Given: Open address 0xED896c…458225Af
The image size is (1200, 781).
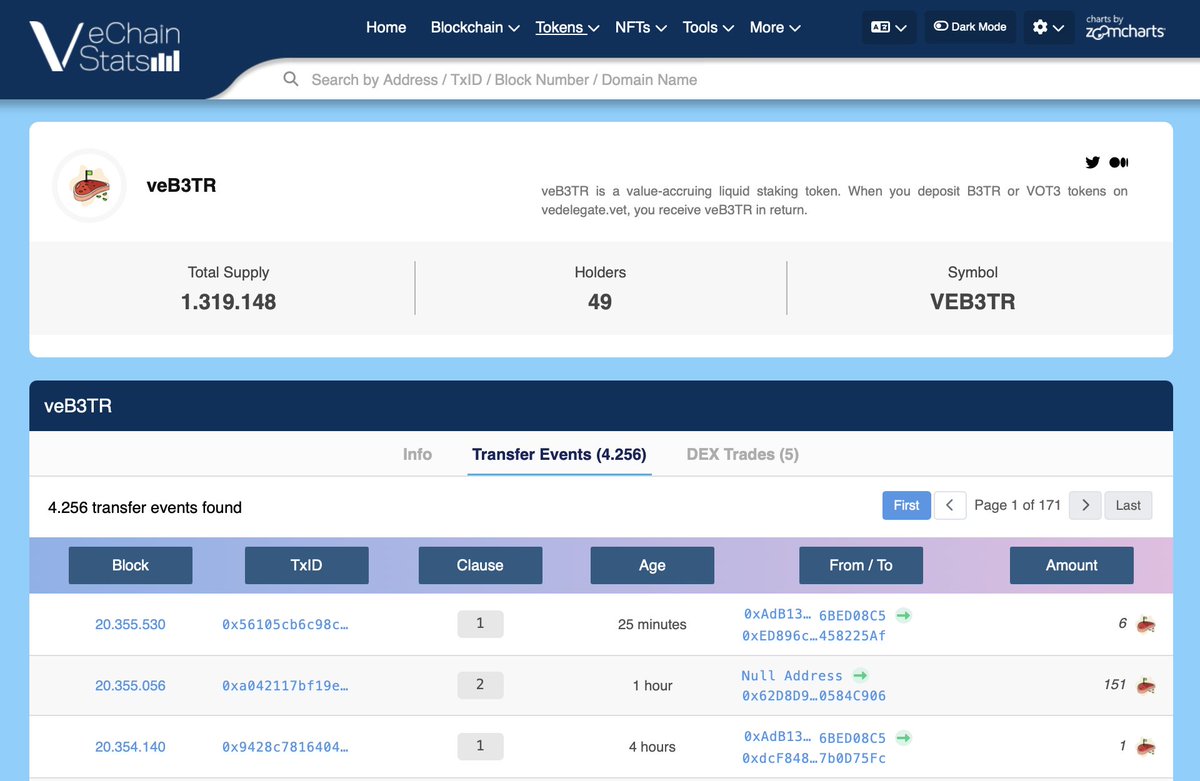Looking at the screenshot, I should (814, 636).
